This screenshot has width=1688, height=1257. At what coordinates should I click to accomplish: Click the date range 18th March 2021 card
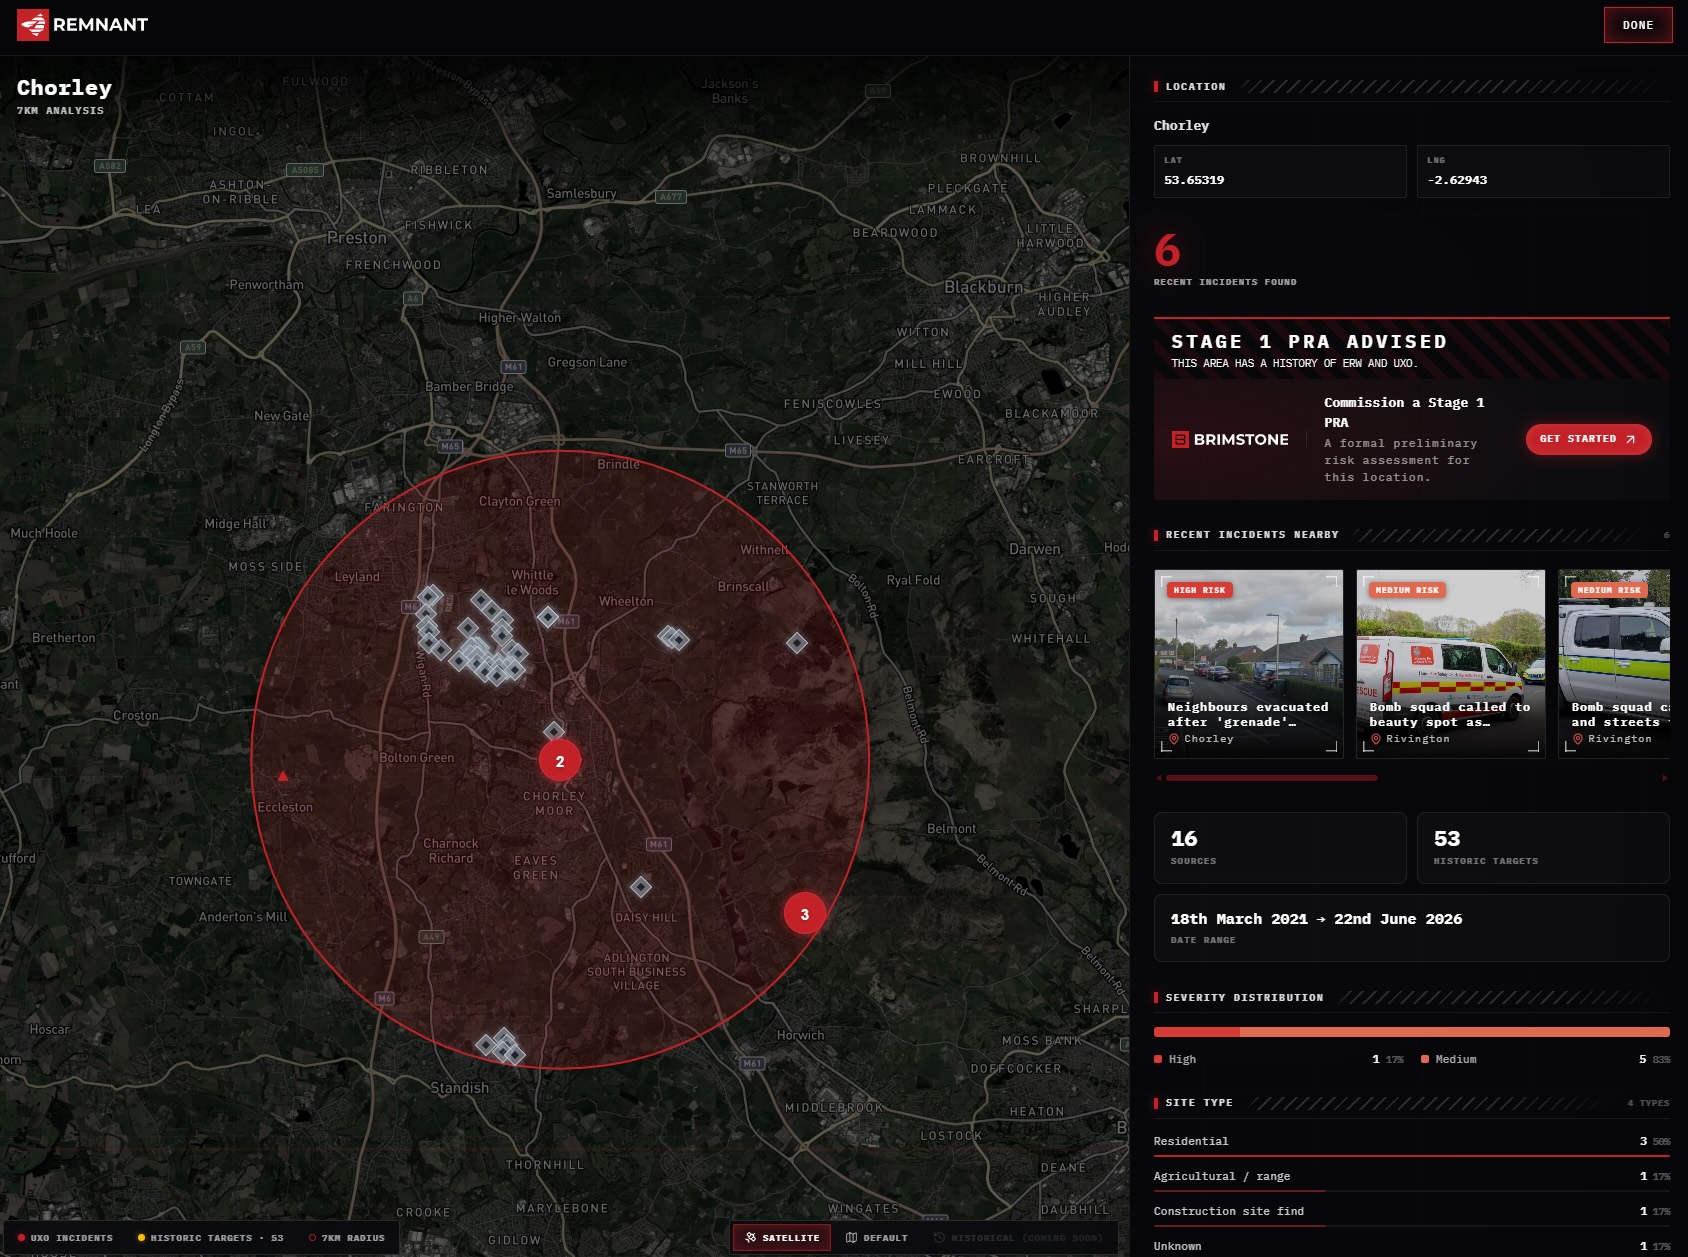1411,928
